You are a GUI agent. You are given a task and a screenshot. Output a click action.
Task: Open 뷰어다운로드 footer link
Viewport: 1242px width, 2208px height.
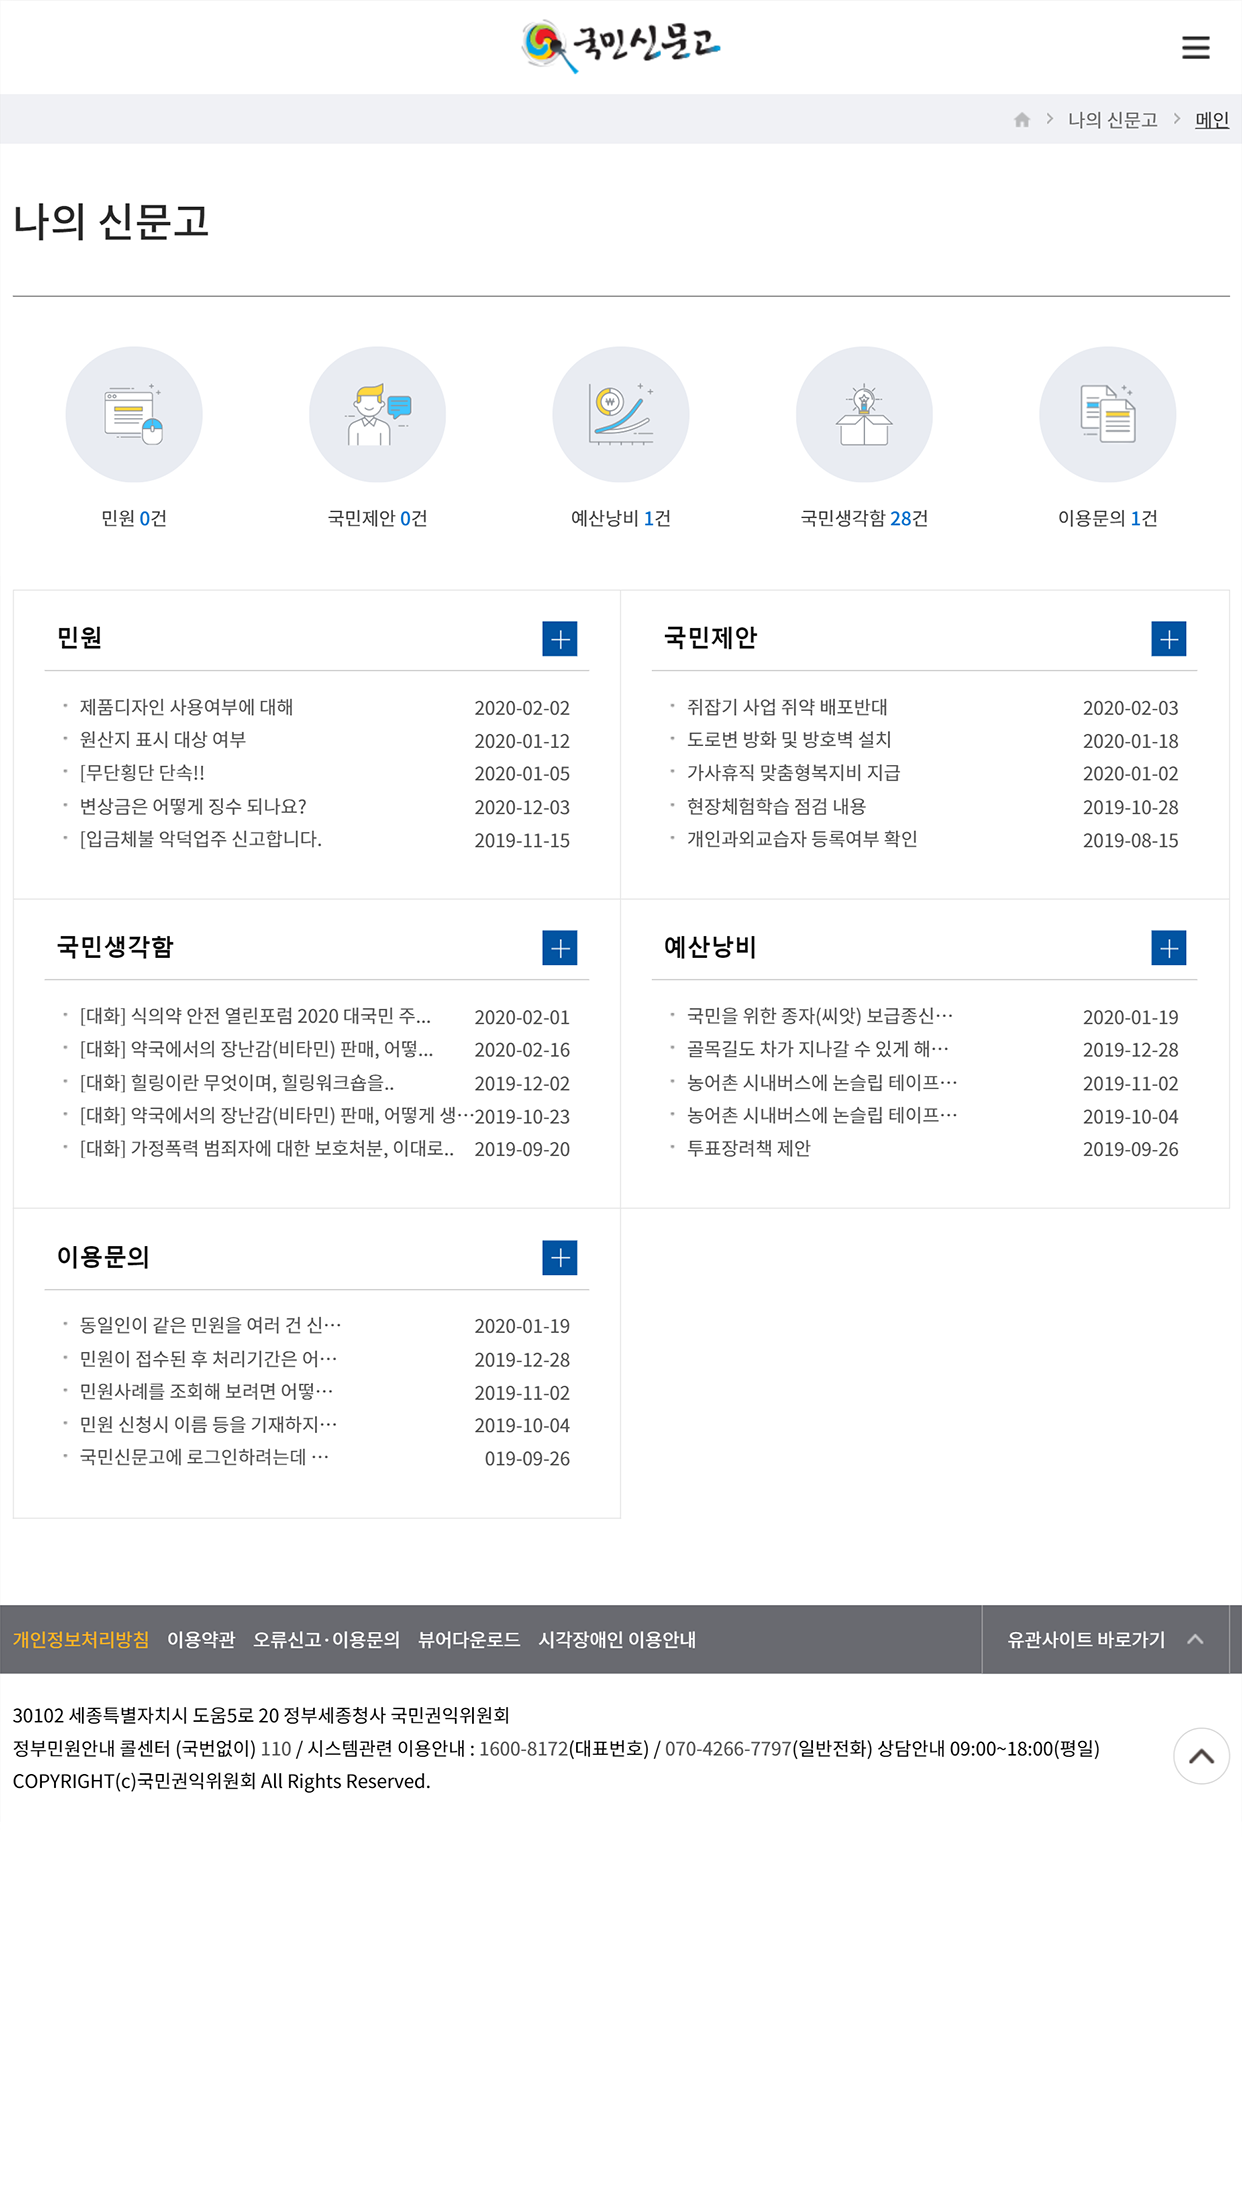469,1639
